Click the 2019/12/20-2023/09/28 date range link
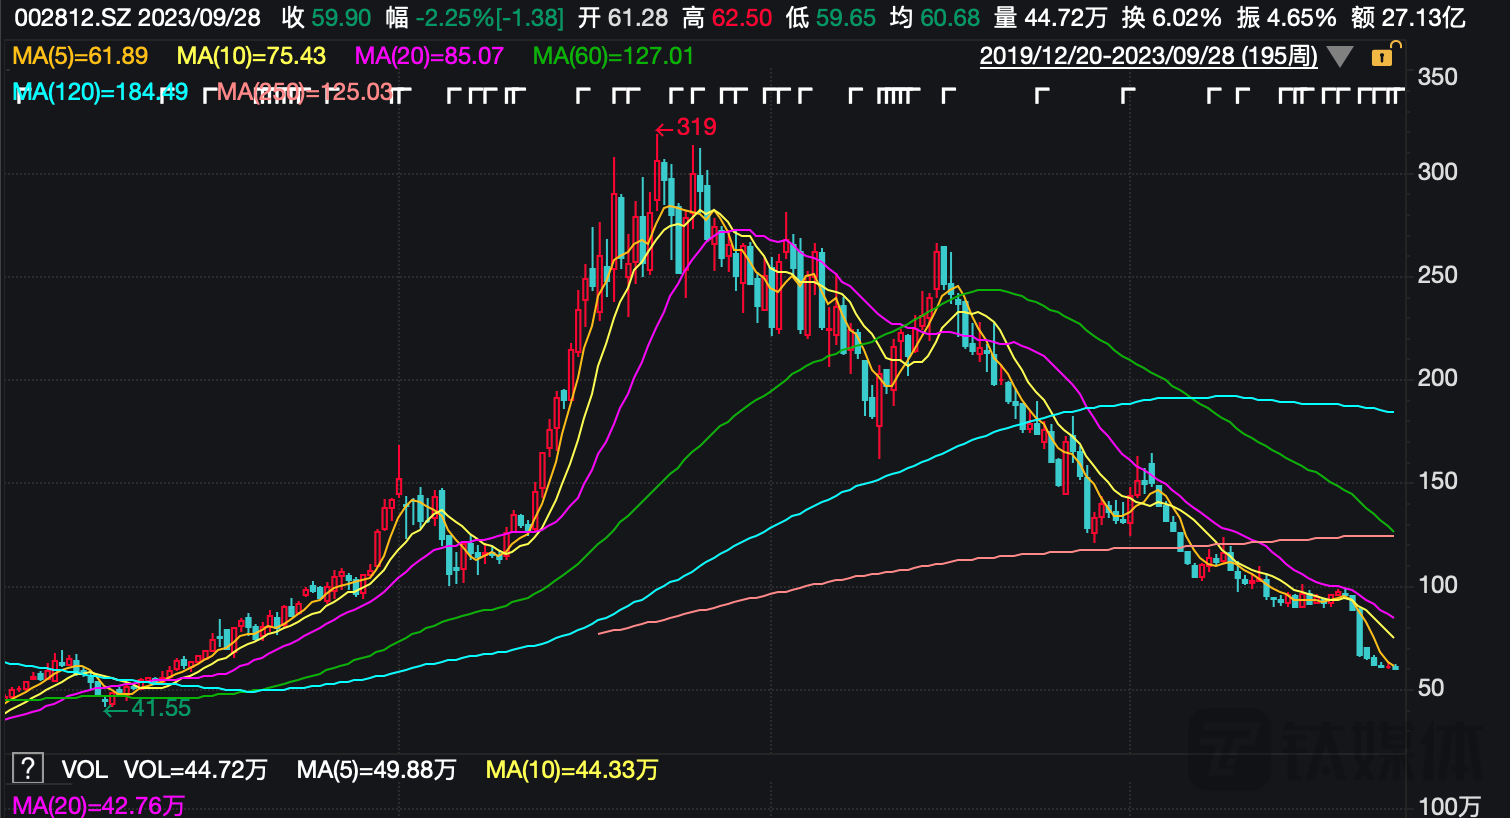The height and width of the screenshot is (818, 1510). [x=1148, y=56]
